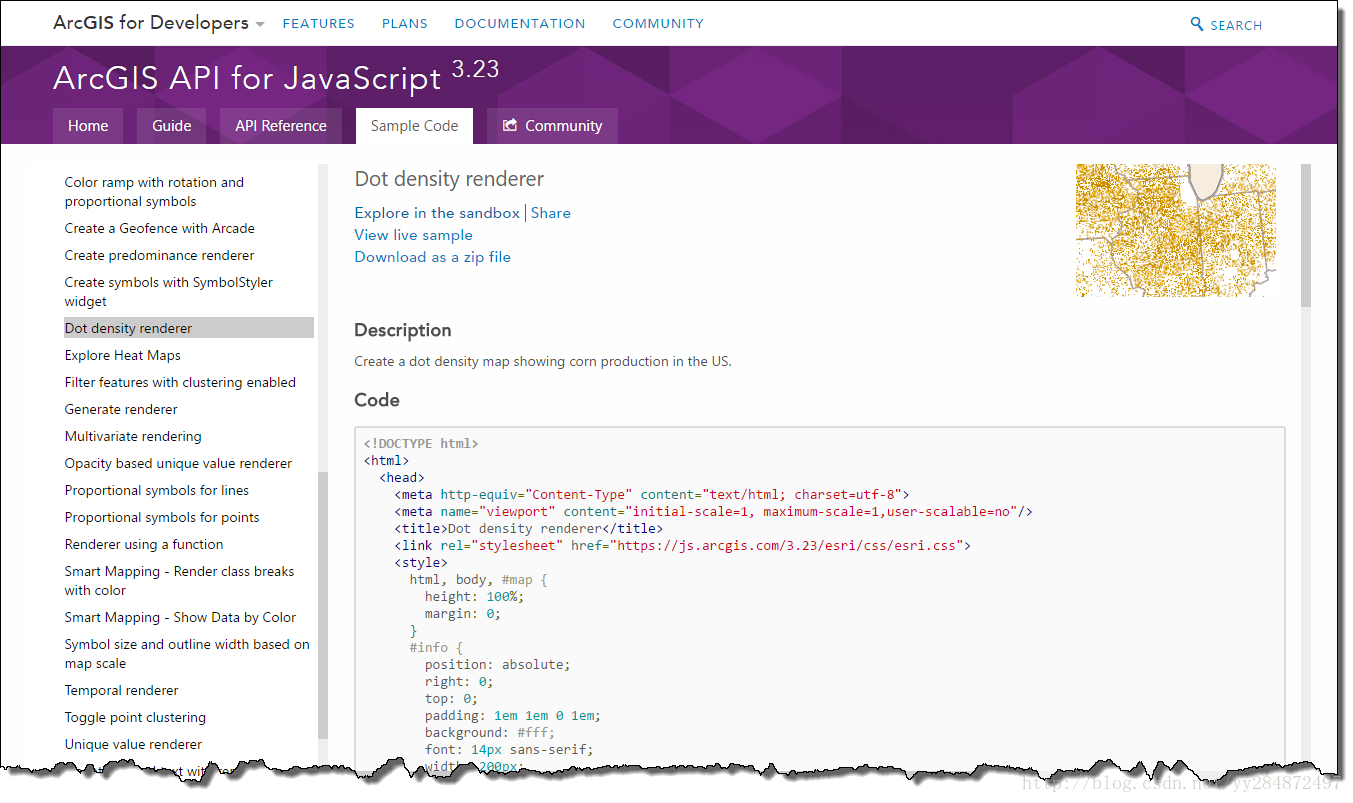Click the Code heading

tap(377, 400)
